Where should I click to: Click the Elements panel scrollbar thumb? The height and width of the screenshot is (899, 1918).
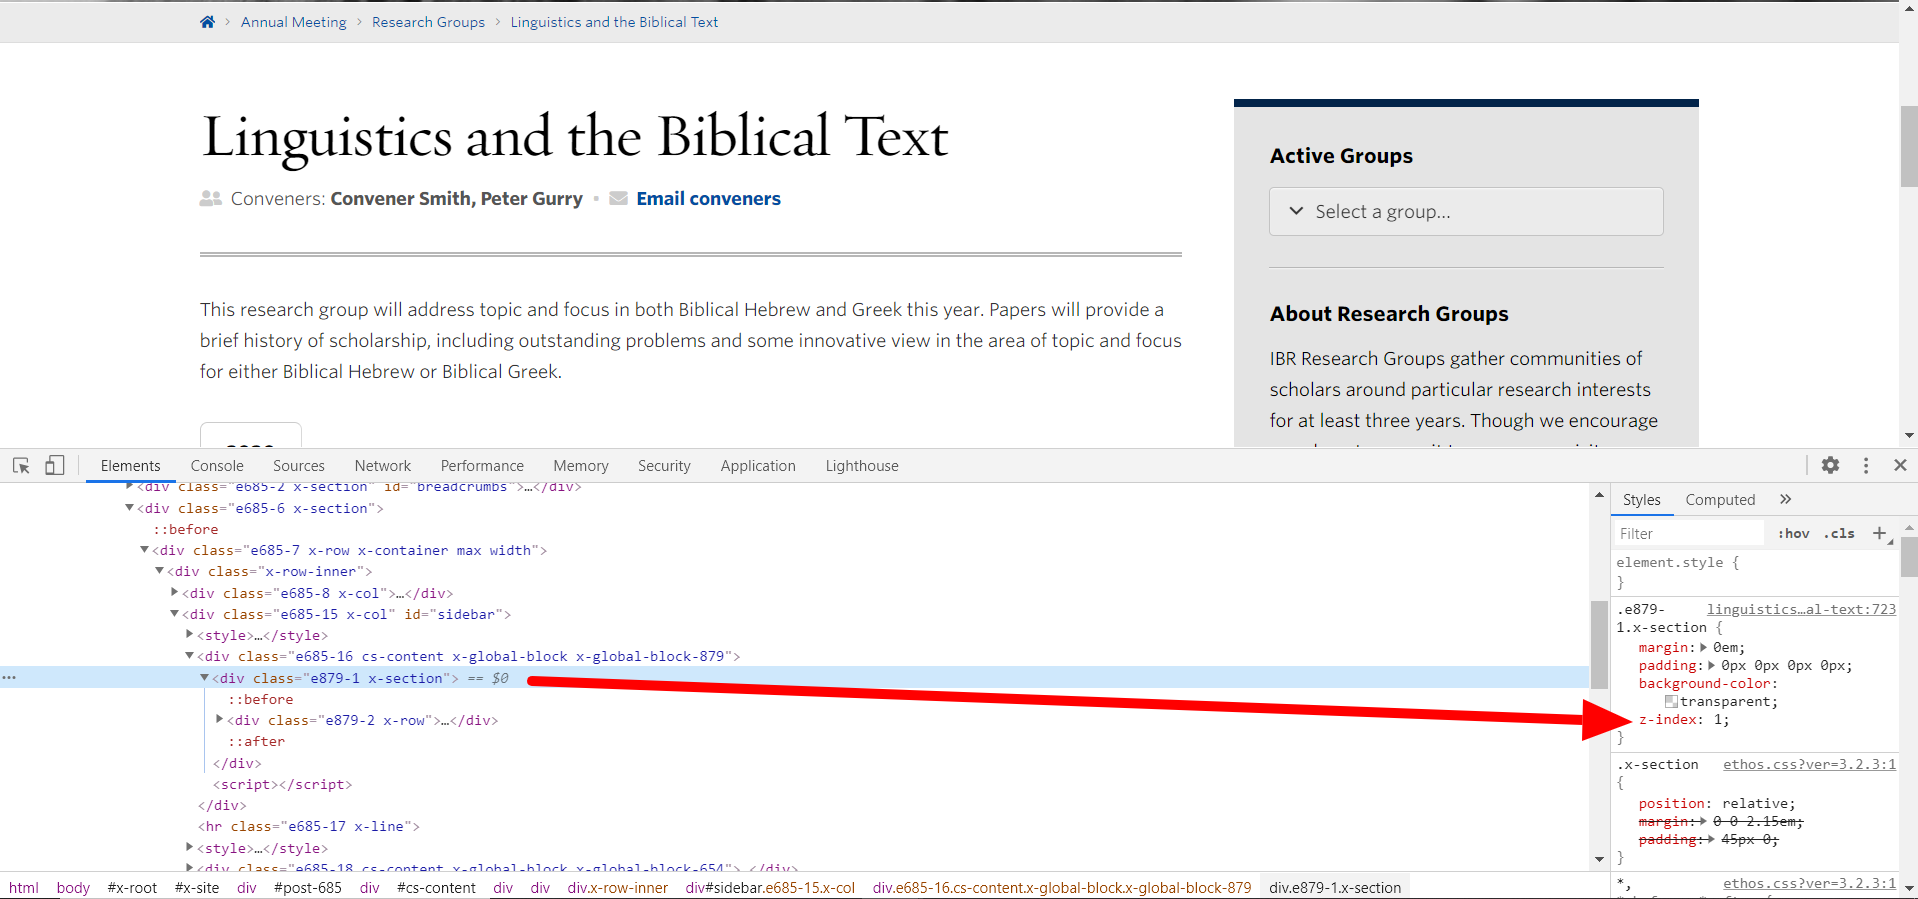1599,645
